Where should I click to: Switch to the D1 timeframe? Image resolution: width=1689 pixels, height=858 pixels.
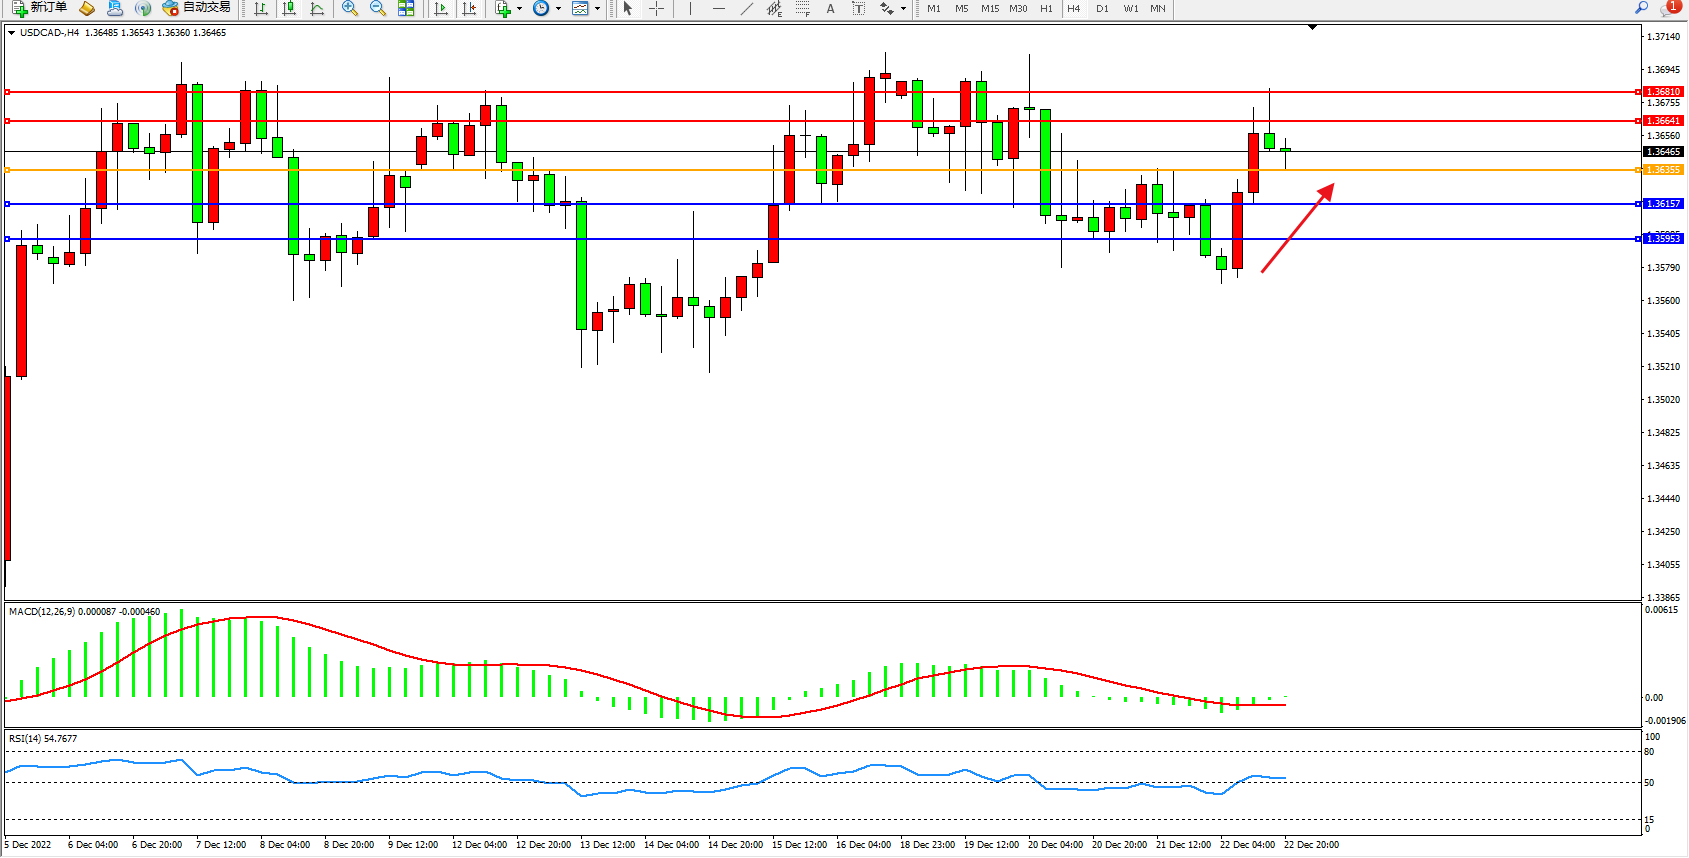[x=1102, y=8]
